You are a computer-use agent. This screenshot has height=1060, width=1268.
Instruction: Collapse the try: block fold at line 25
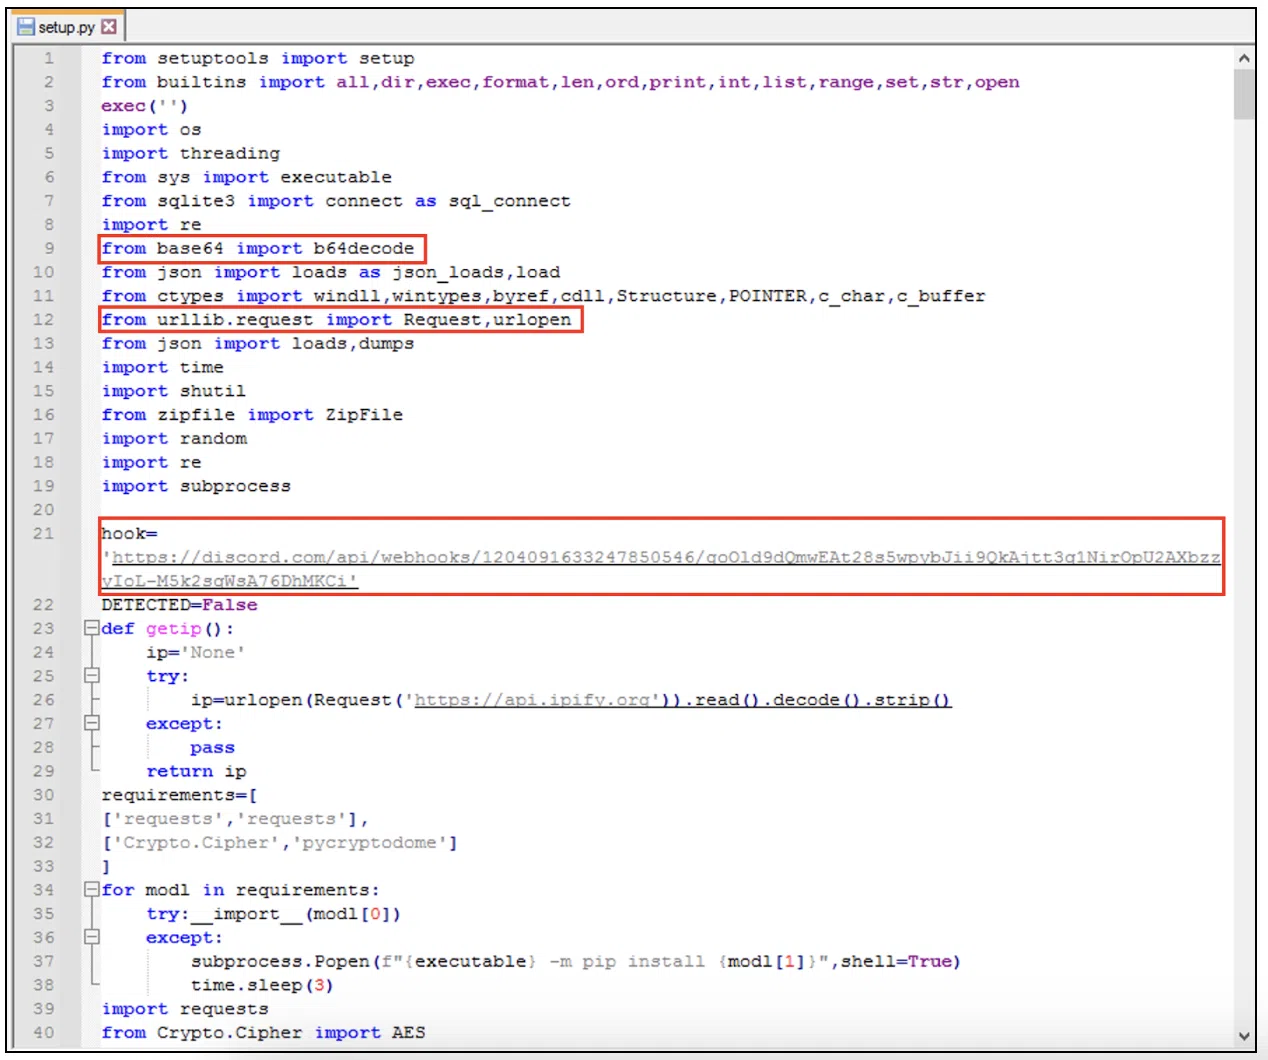coord(92,676)
